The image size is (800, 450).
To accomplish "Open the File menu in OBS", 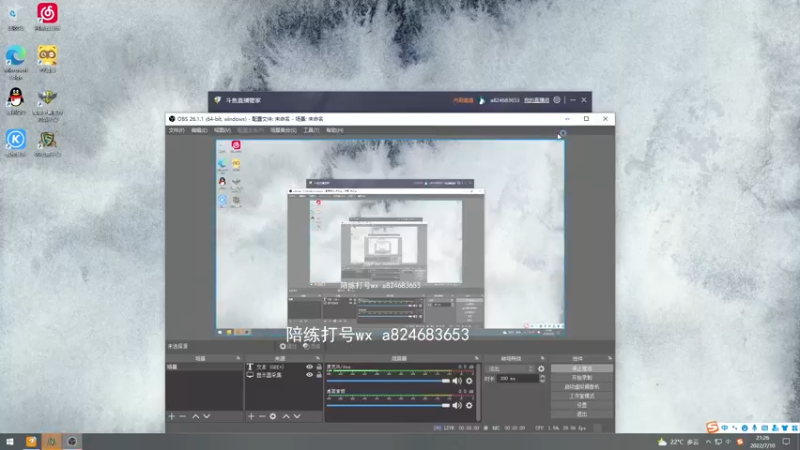I will [x=176, y=131].
